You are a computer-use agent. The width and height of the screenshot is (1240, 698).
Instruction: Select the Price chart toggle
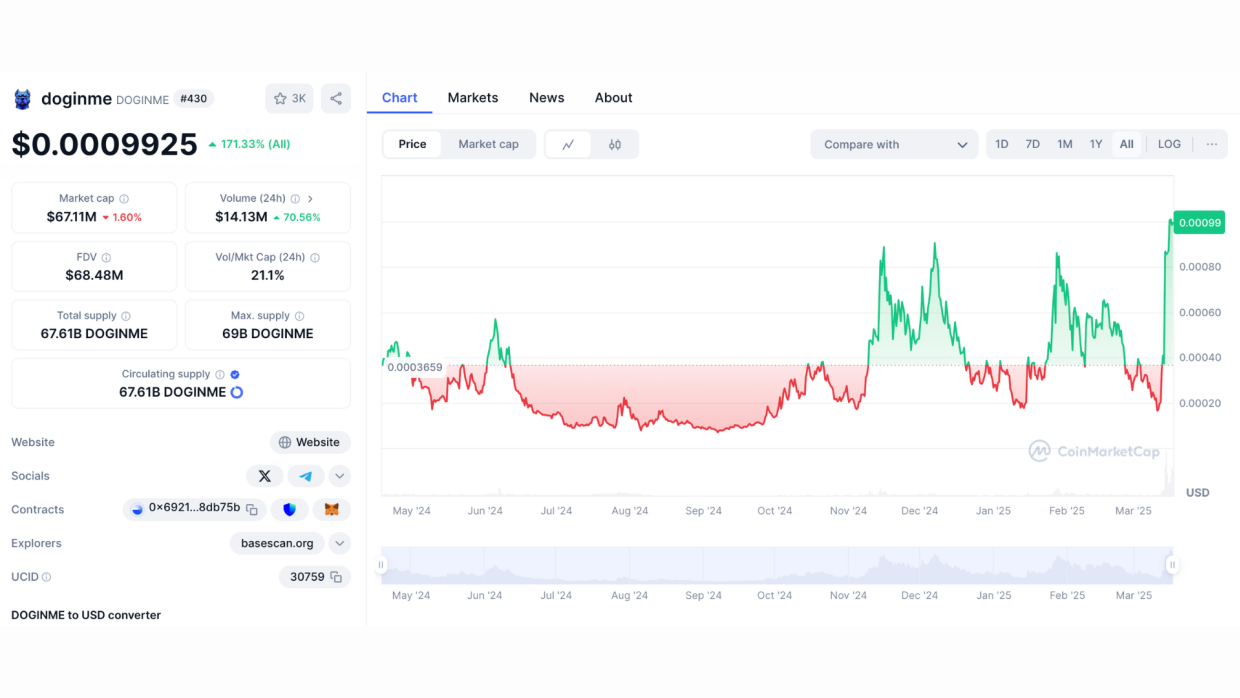pos(412,144)
